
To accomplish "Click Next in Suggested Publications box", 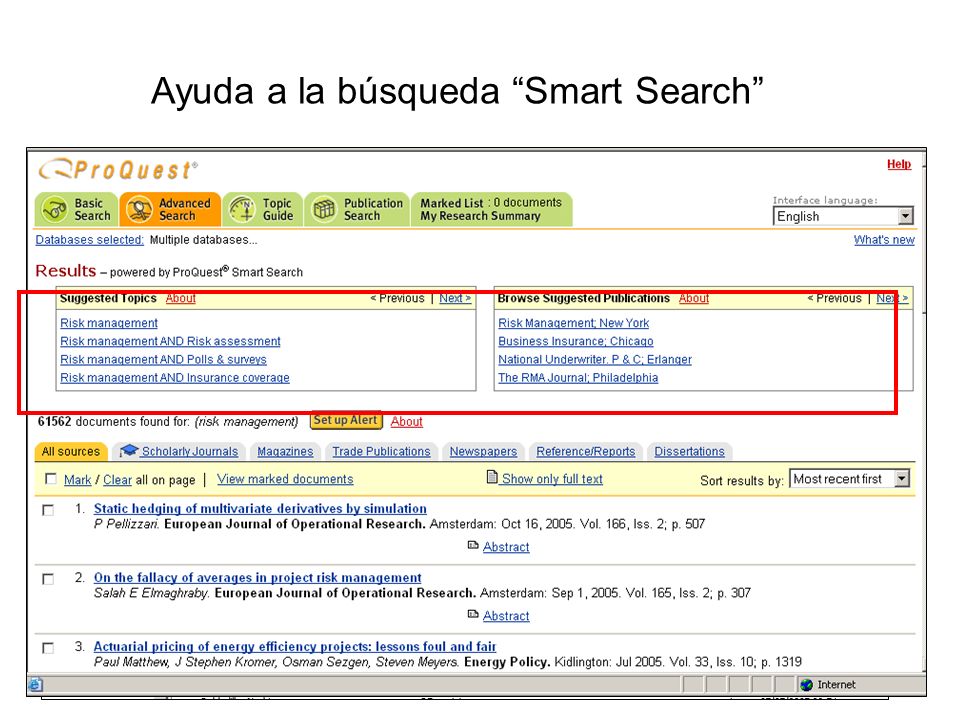I will 891,298.
